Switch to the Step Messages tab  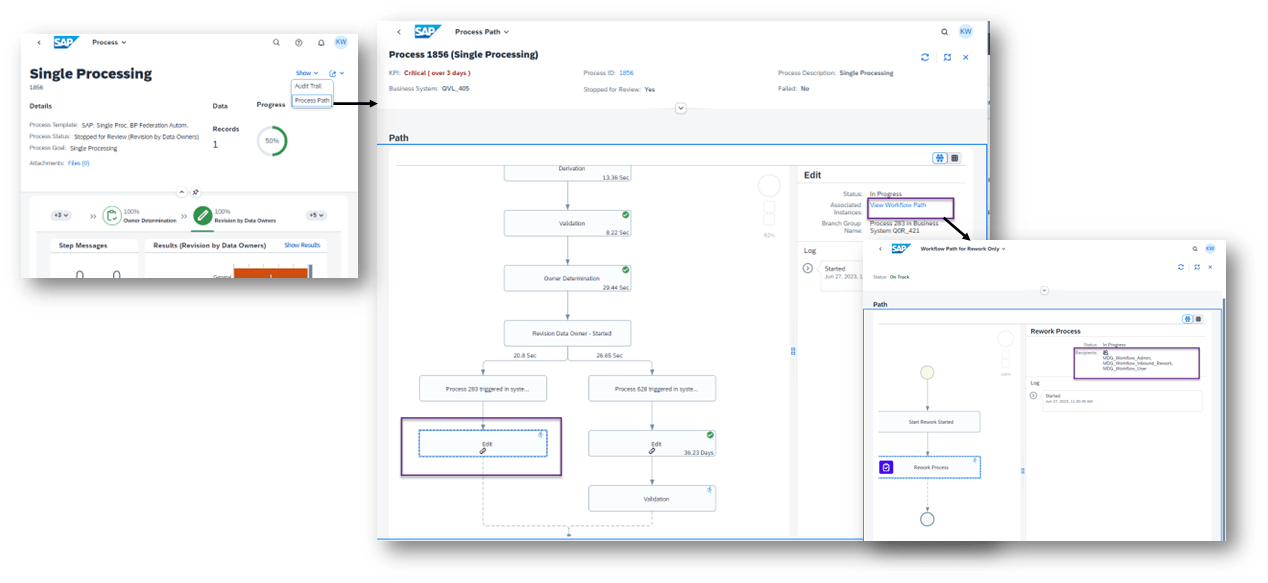[83, 245]
